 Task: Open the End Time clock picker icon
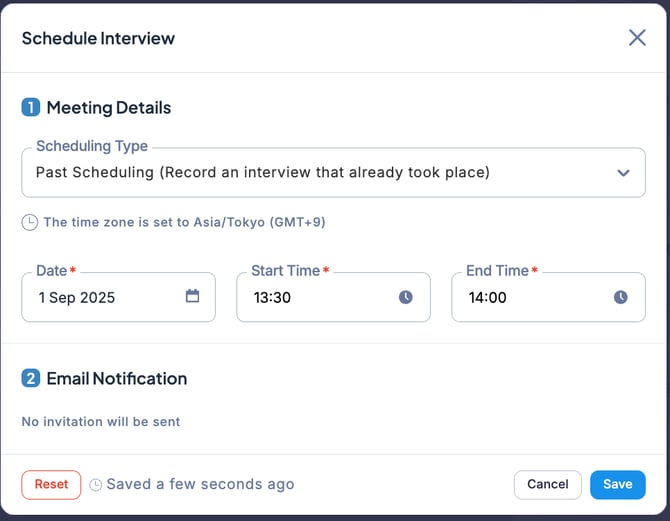tap(621, 297)
